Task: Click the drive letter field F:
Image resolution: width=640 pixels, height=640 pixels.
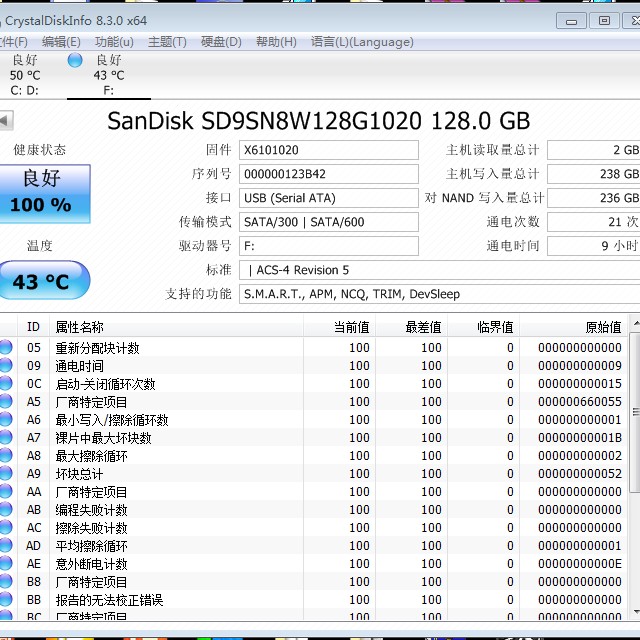Action: tap(329, 246)
